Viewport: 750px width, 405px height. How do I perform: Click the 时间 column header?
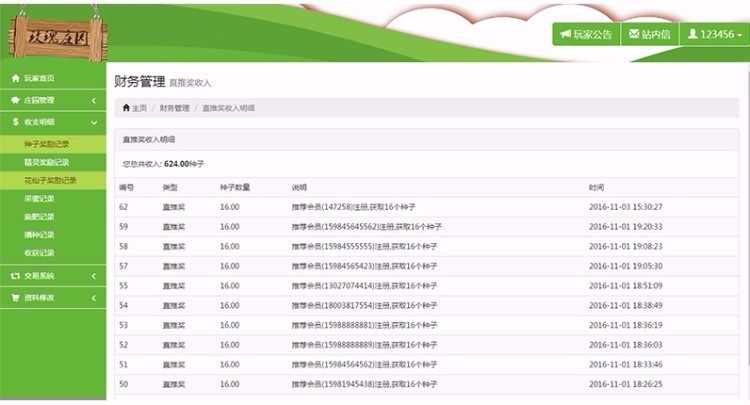coord(596,187)
